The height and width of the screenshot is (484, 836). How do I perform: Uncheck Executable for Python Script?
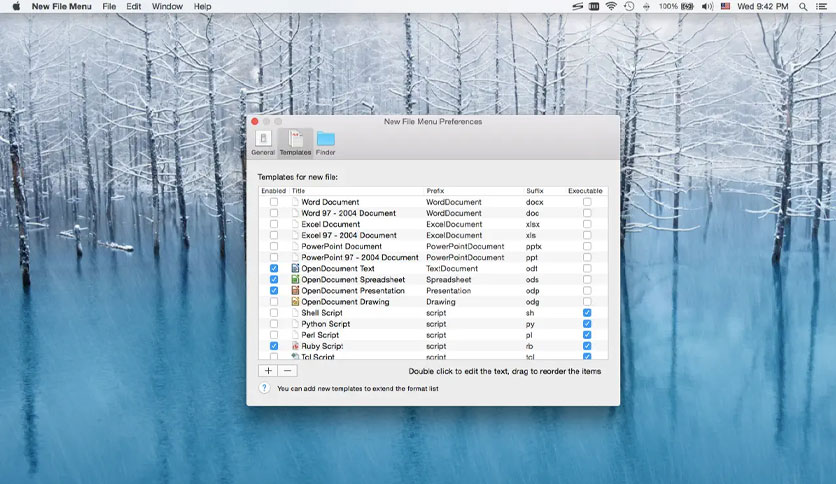[x=587, y=324]
